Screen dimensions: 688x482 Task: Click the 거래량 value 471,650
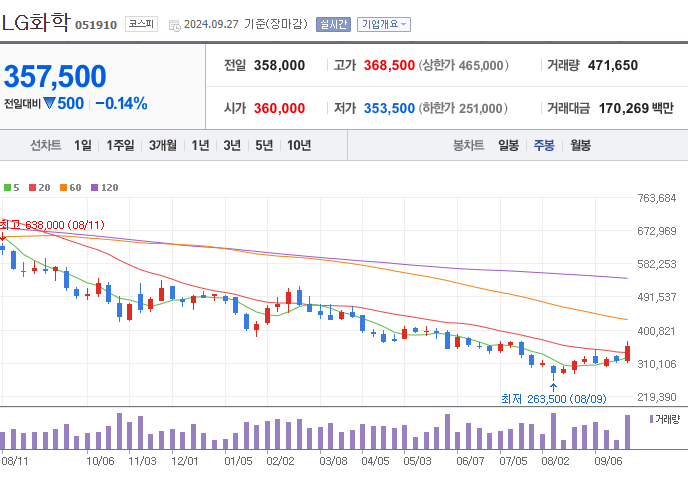click(x=613, y=65)
